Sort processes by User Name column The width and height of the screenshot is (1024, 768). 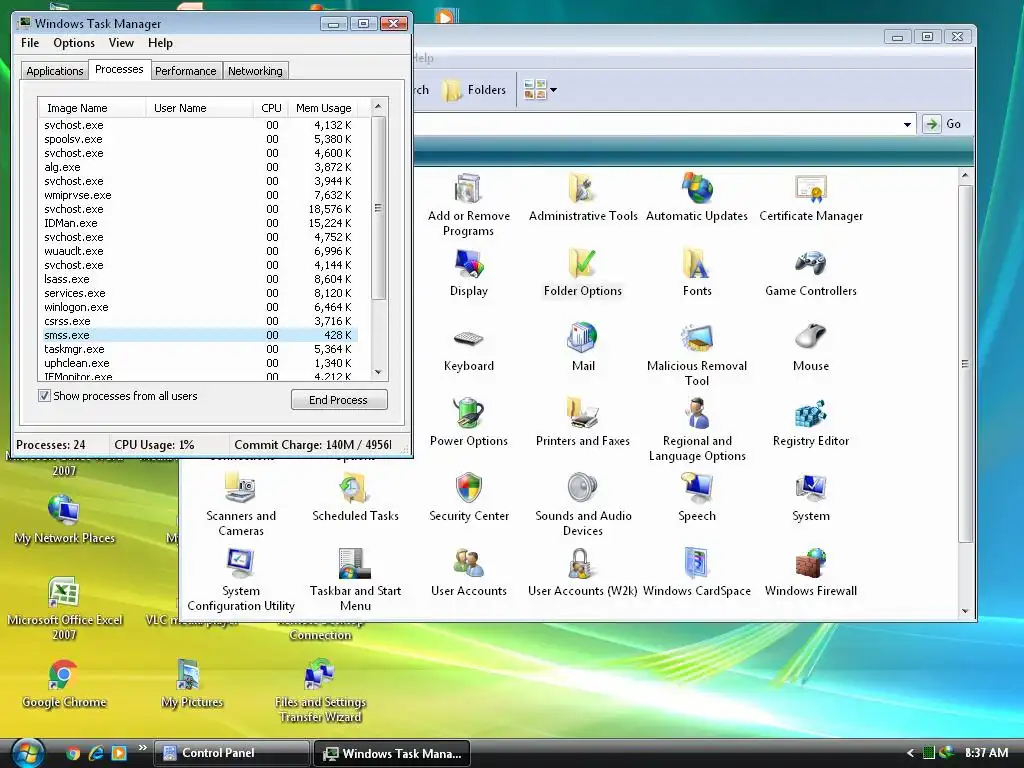[x=199, y=108]
